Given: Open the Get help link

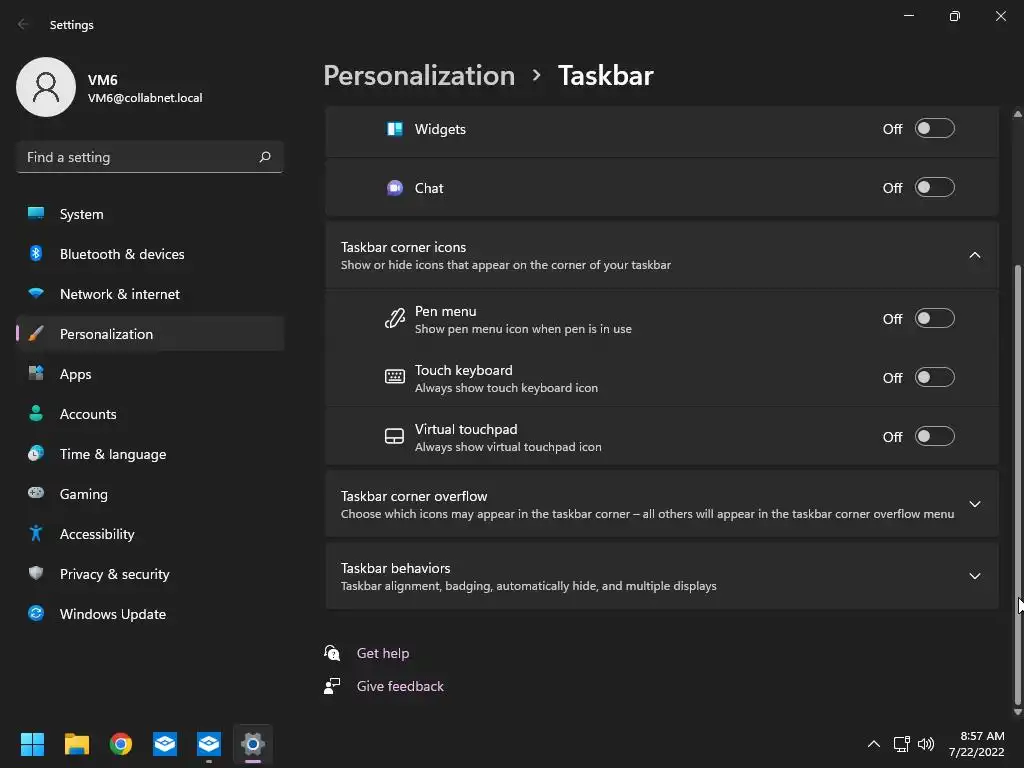Looking at the screenshot, I should [383, 653].
